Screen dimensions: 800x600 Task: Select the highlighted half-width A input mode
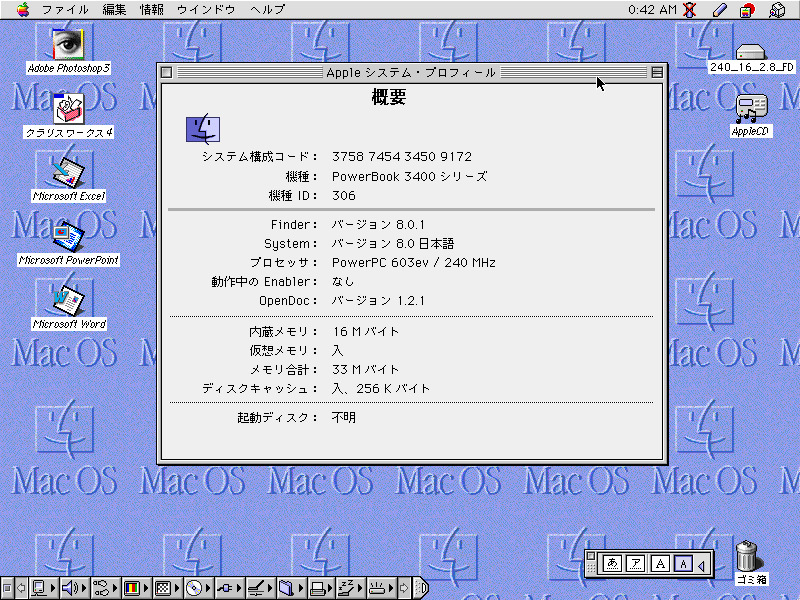tap(683, 564)
